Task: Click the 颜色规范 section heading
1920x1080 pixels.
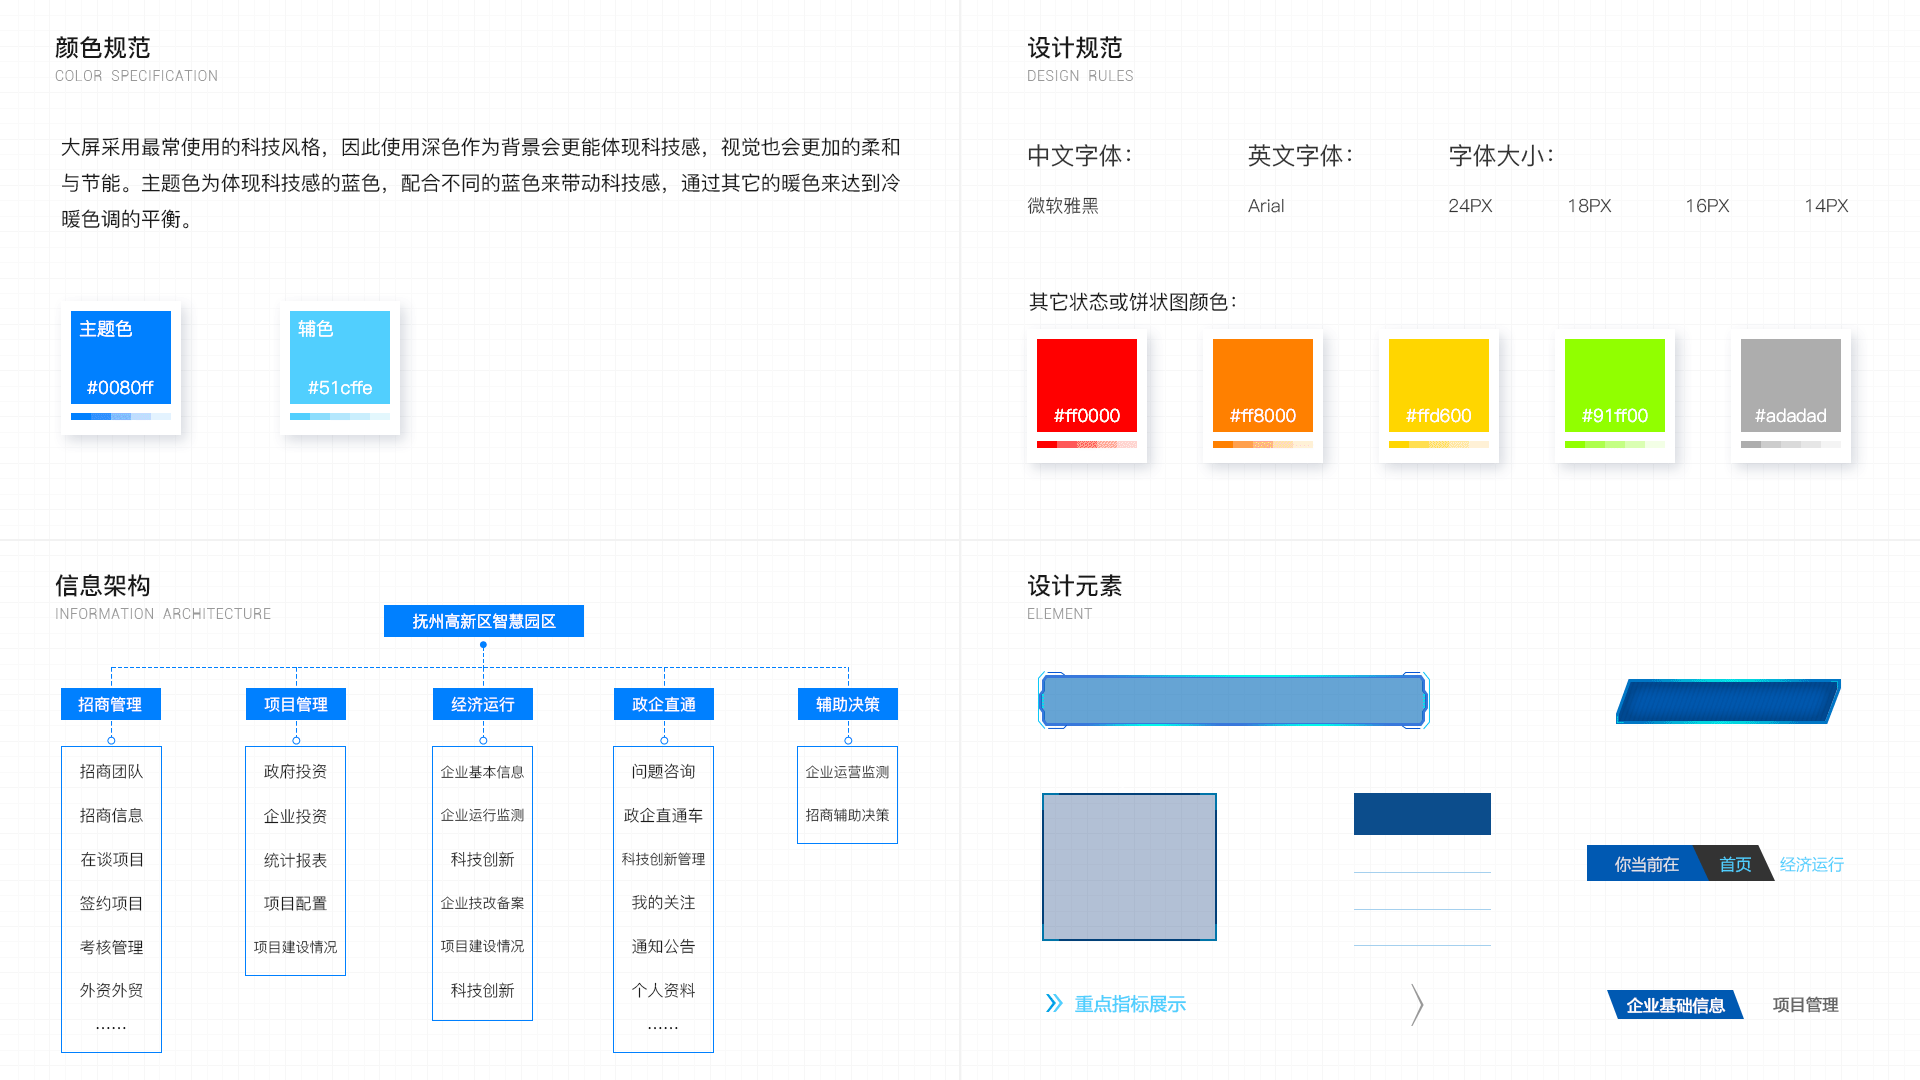Action: point(103,48)
